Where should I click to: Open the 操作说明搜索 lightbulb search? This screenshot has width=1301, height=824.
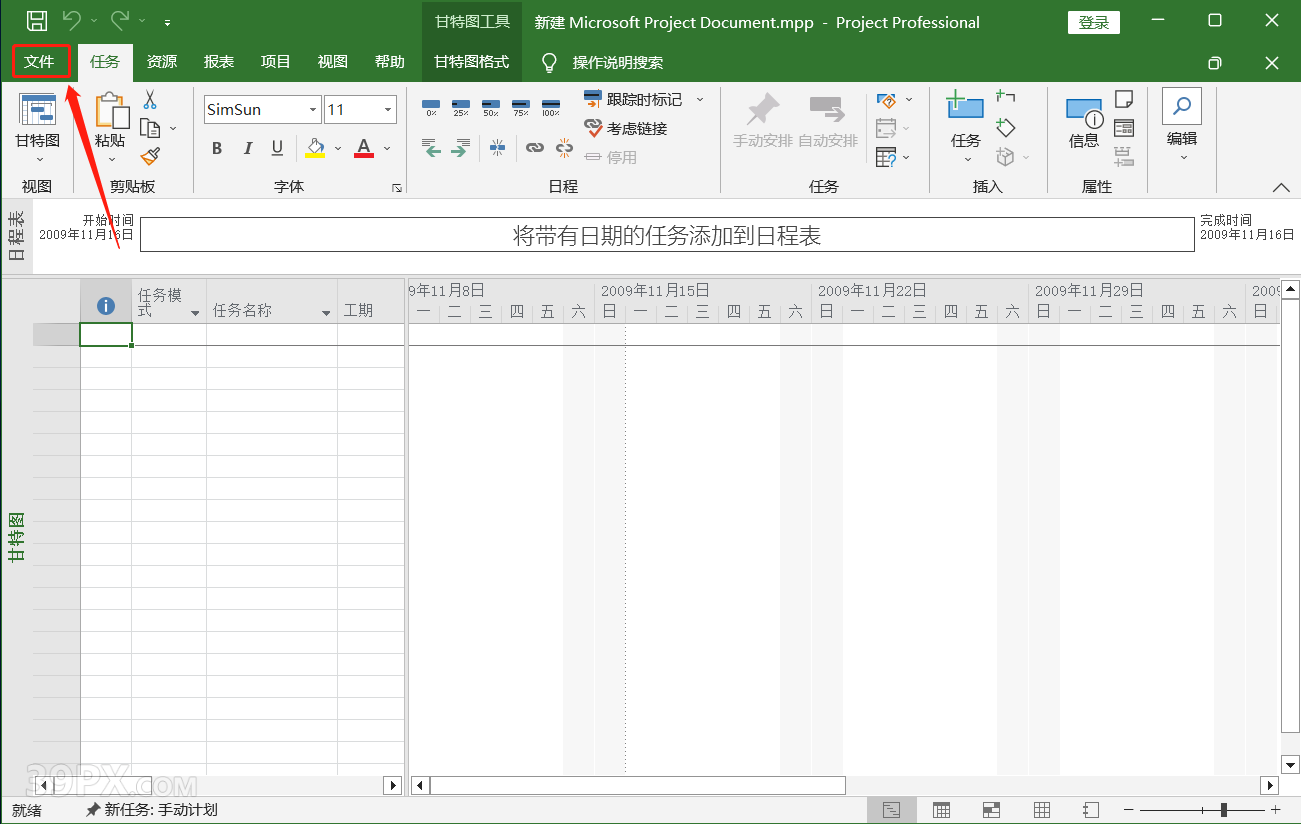click(549, 62)
